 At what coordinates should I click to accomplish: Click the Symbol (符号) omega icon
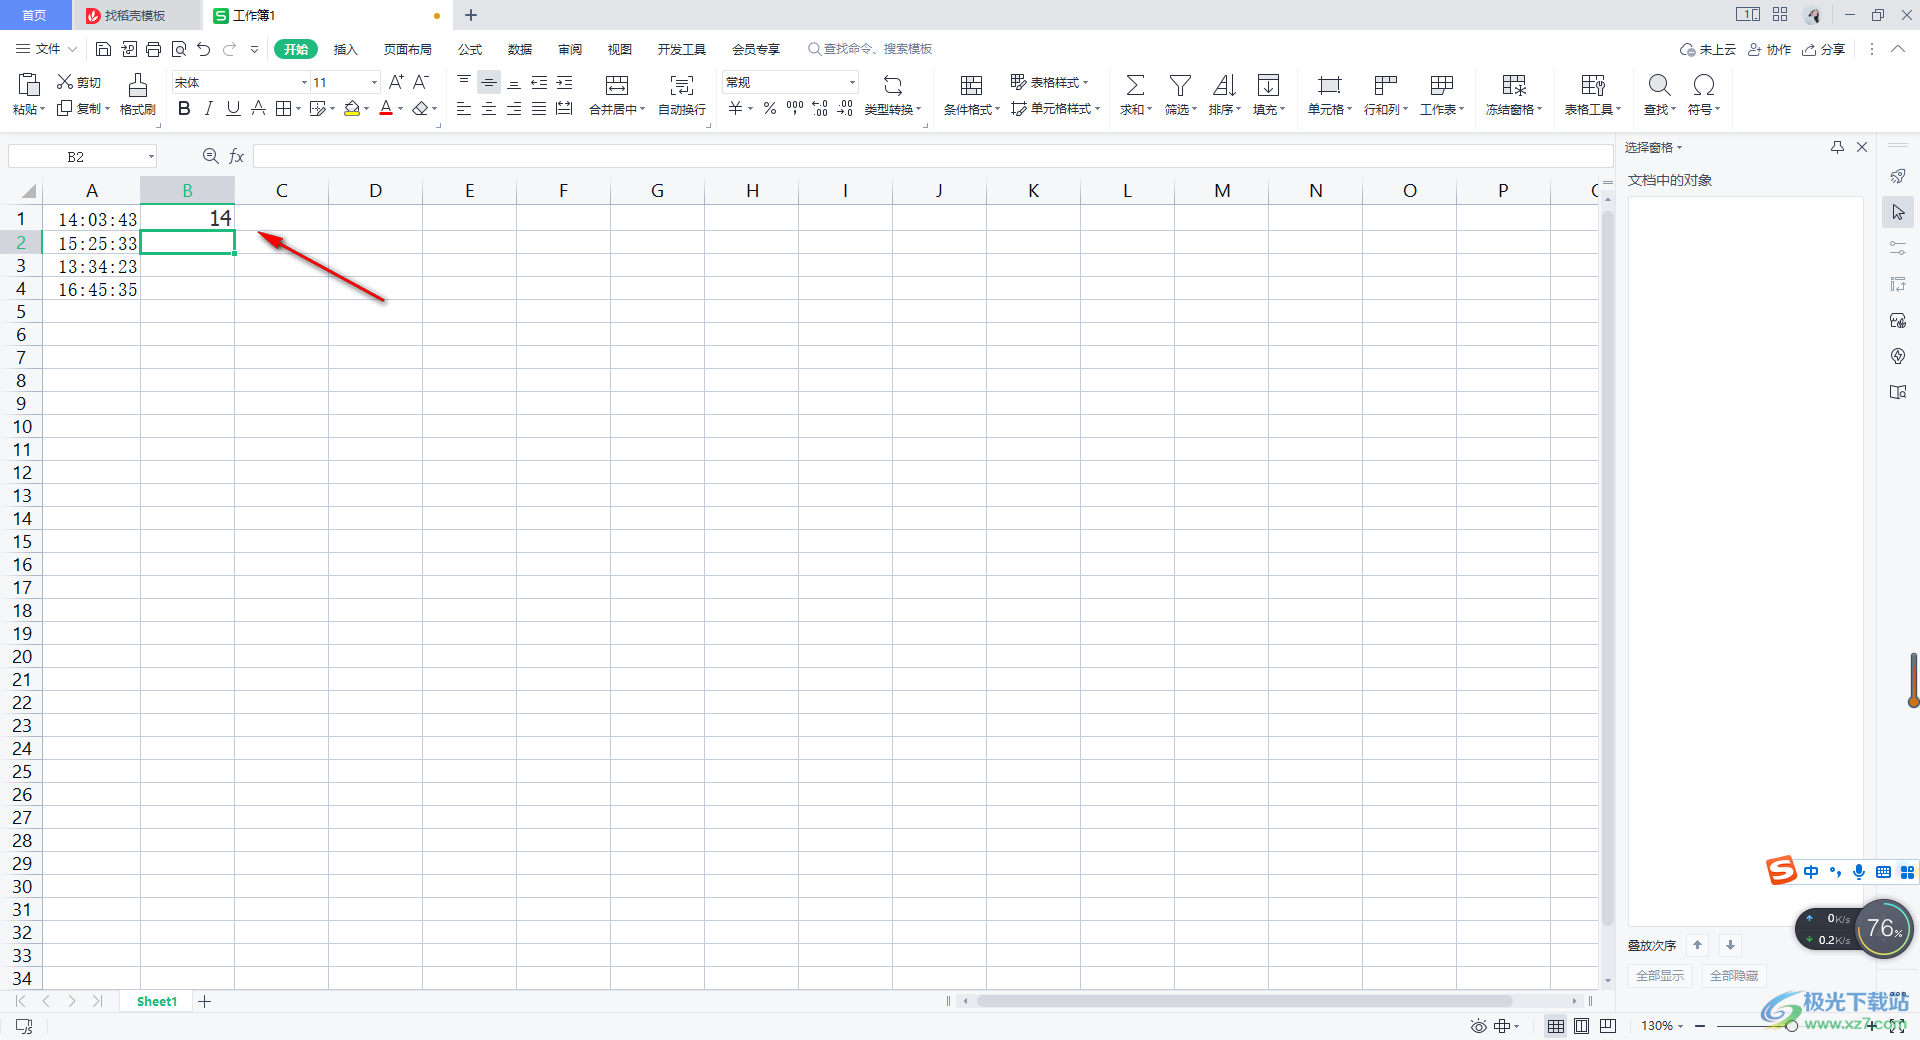(1704, 85)
